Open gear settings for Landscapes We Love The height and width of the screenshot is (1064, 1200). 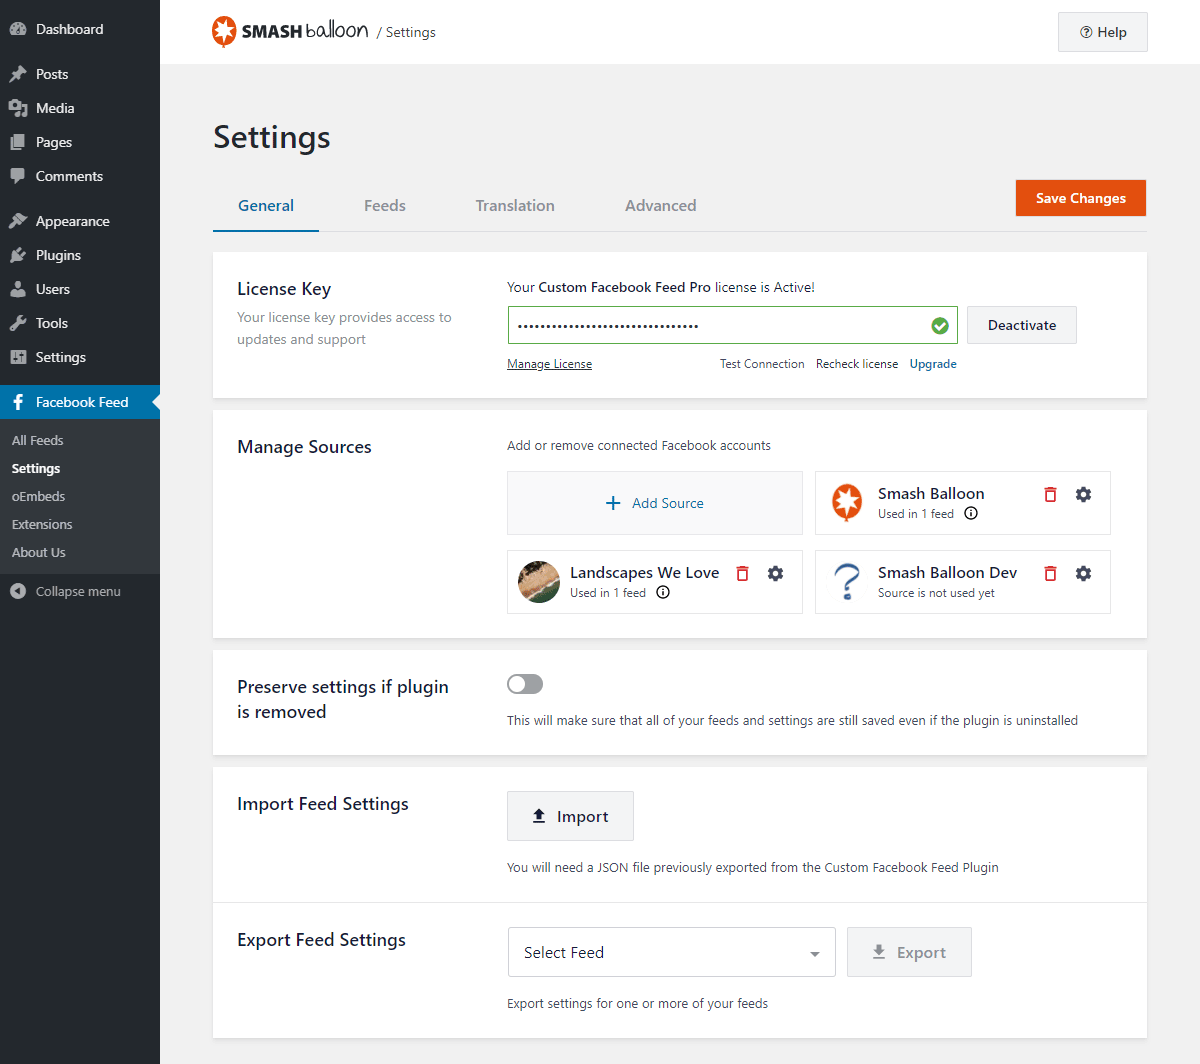[775, 573]
